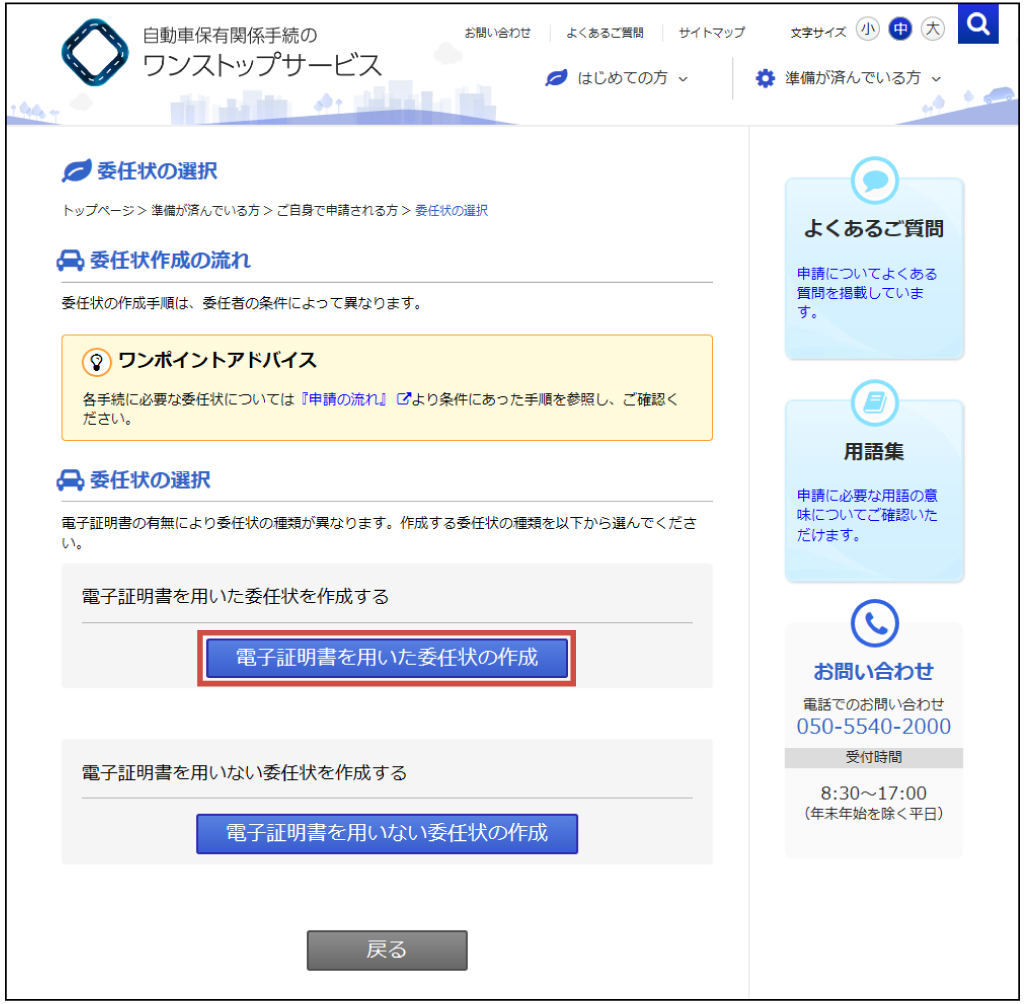Click ワンストップサービス site title text
The image size is (1024, 1004).
tap(261, 65)
